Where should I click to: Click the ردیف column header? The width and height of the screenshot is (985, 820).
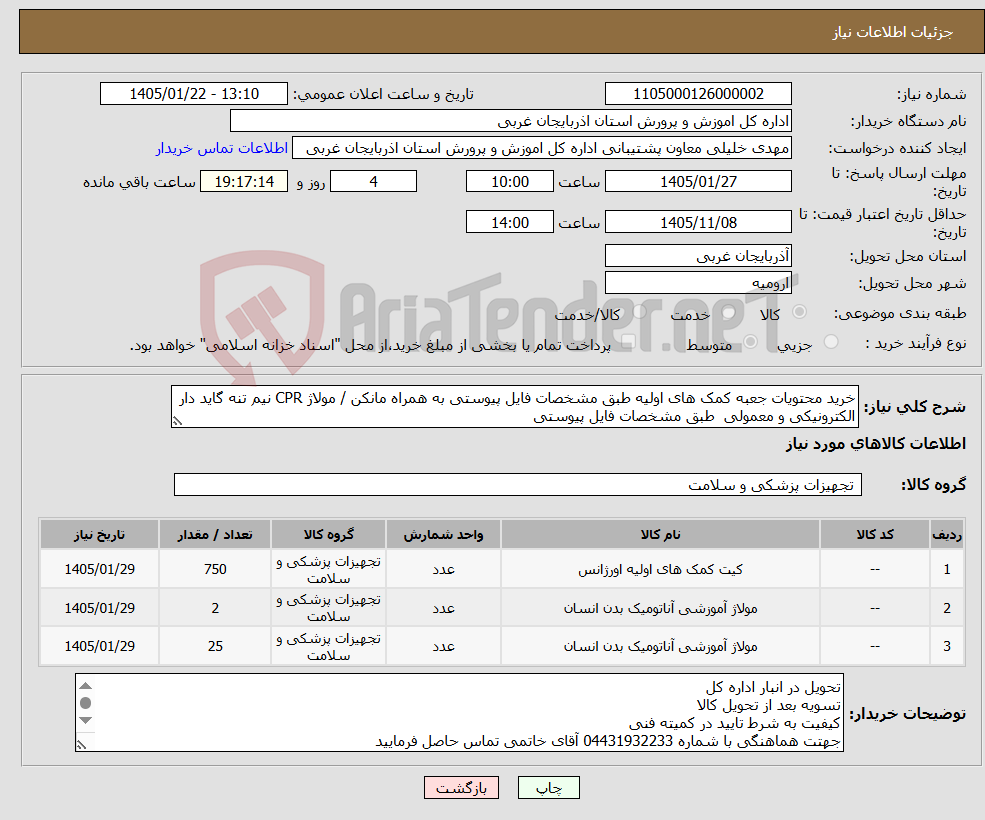pyautogui.click(x=947, y=534)
